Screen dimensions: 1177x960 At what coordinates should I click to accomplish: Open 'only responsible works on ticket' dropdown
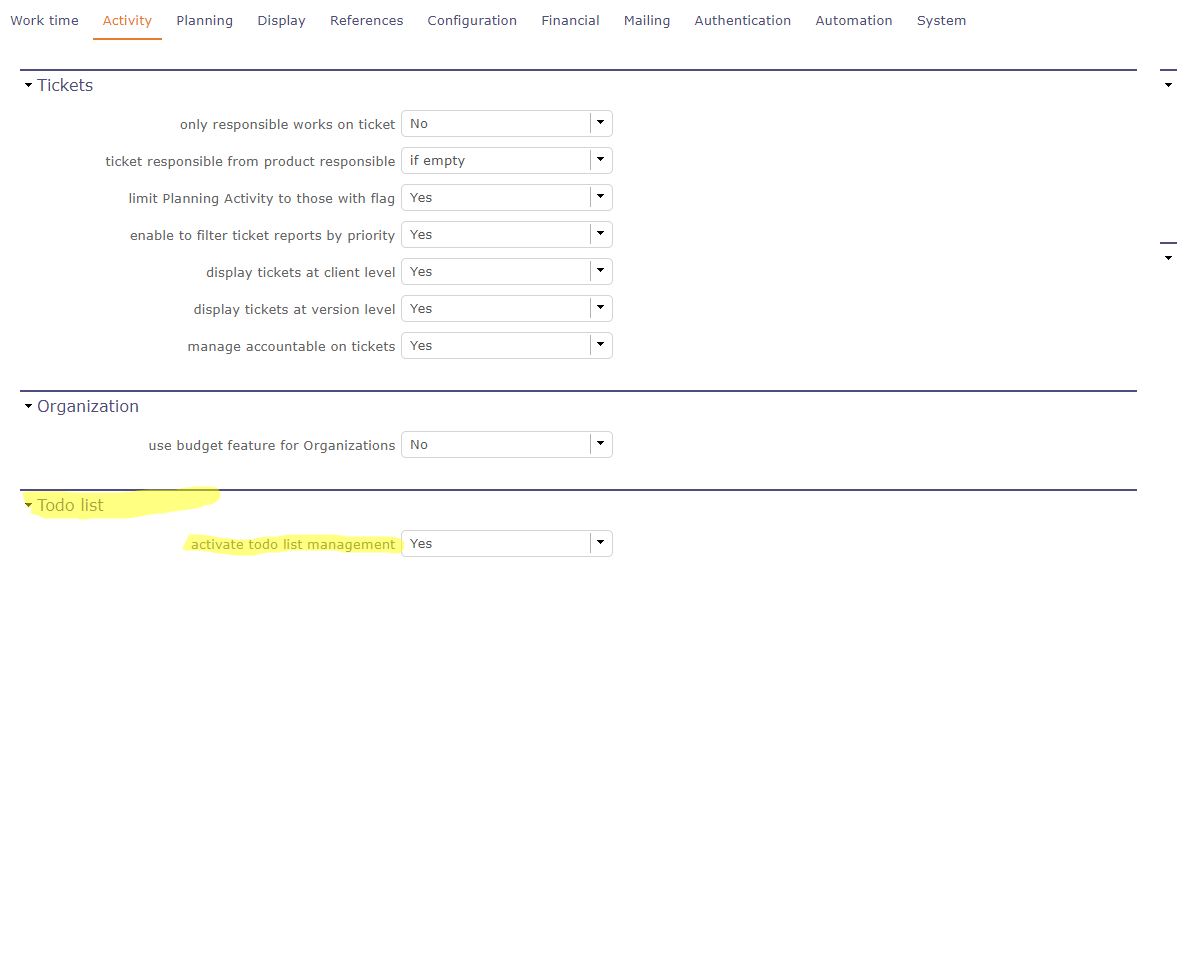click(x=600, y=124)
